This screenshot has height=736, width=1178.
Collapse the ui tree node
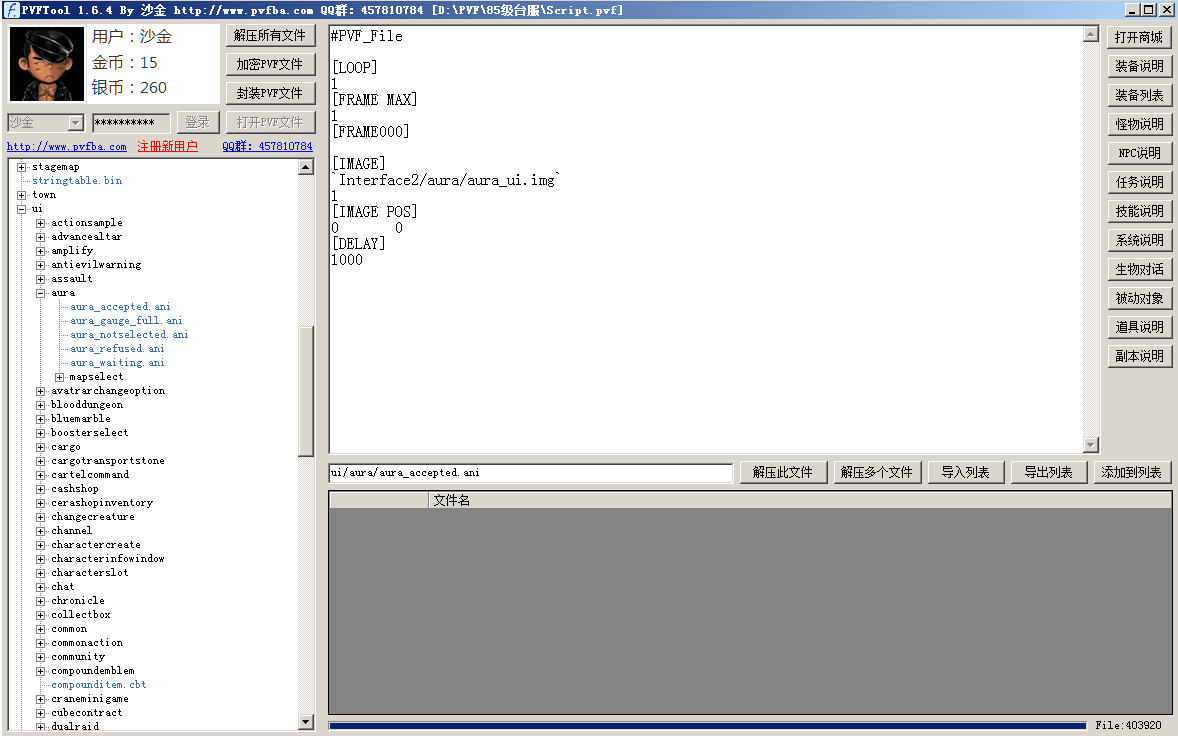22,209
